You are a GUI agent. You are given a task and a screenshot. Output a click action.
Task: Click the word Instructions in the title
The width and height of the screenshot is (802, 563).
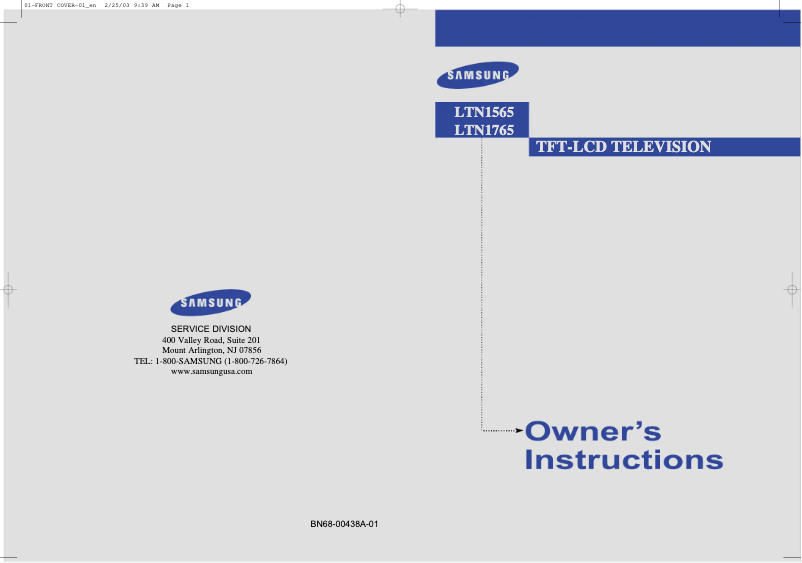pos(623,460)
